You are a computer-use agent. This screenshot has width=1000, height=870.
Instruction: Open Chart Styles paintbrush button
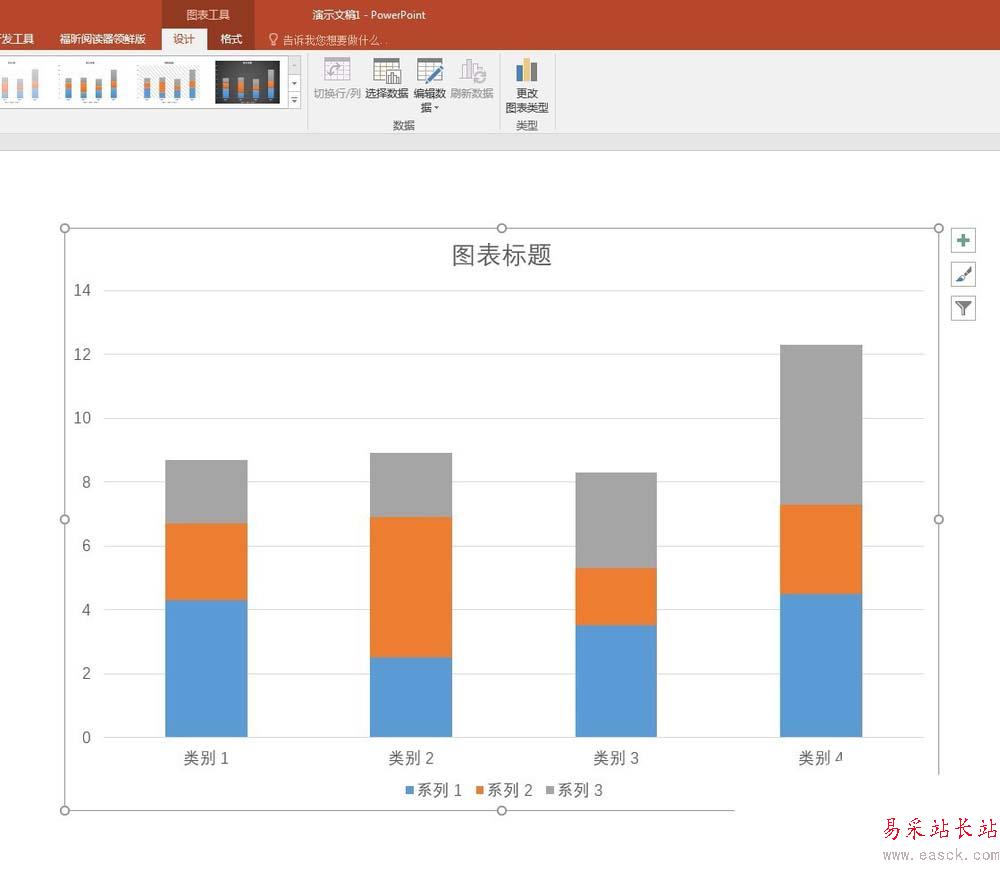(963, 274)
